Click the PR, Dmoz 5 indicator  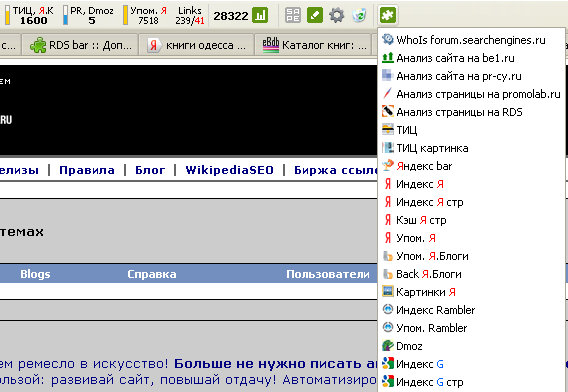88,15
